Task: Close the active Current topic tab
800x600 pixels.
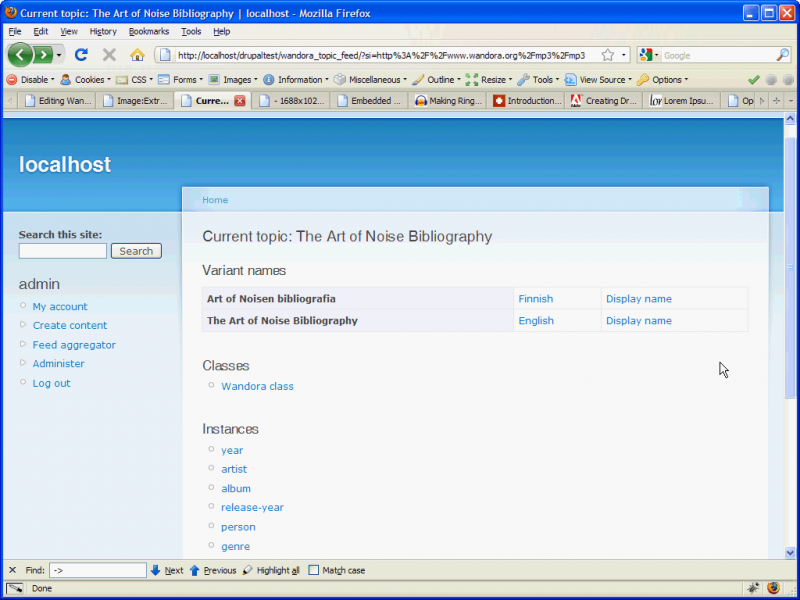Action: (240, 101)
